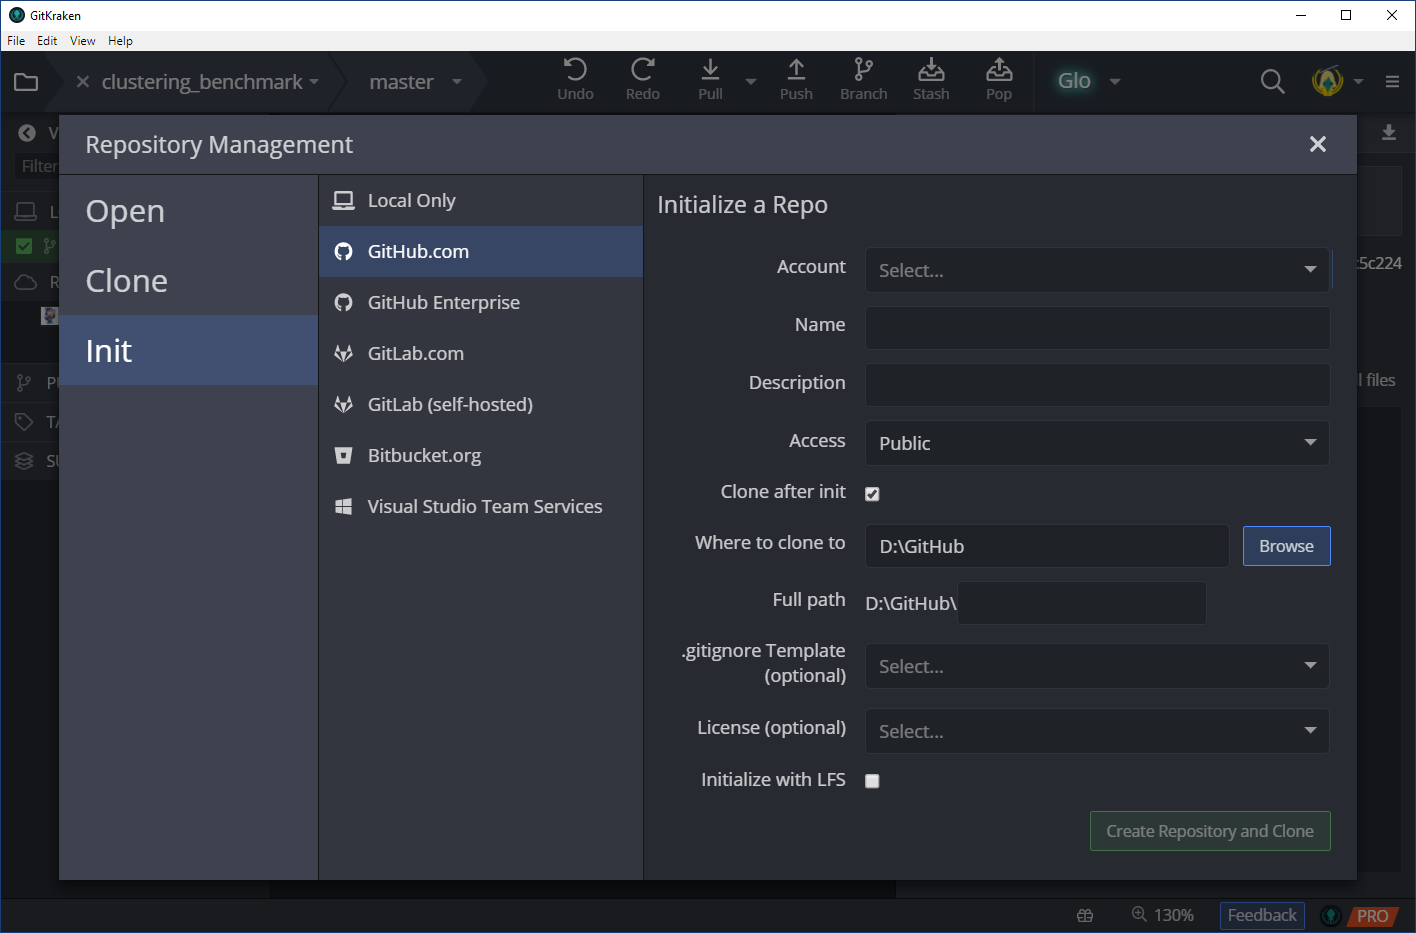Click the Feedback button
Screen dimensions: 1416x933
pyautogui.click(x=1262, y=915)
